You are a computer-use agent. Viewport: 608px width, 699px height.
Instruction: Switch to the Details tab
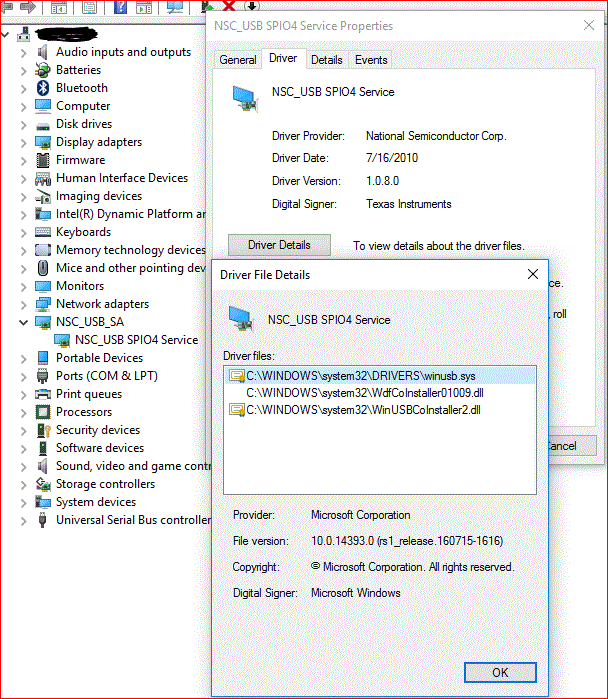[327, 60]
